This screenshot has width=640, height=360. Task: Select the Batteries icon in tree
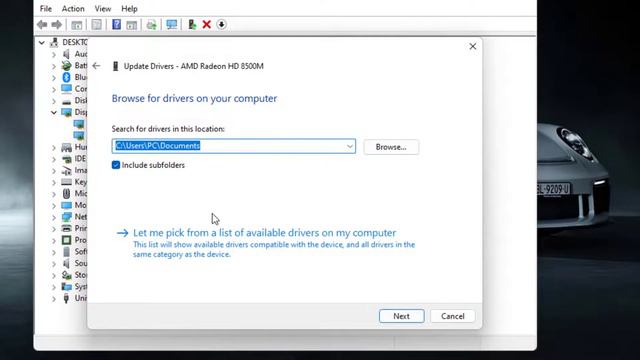[x=66, y=65]
